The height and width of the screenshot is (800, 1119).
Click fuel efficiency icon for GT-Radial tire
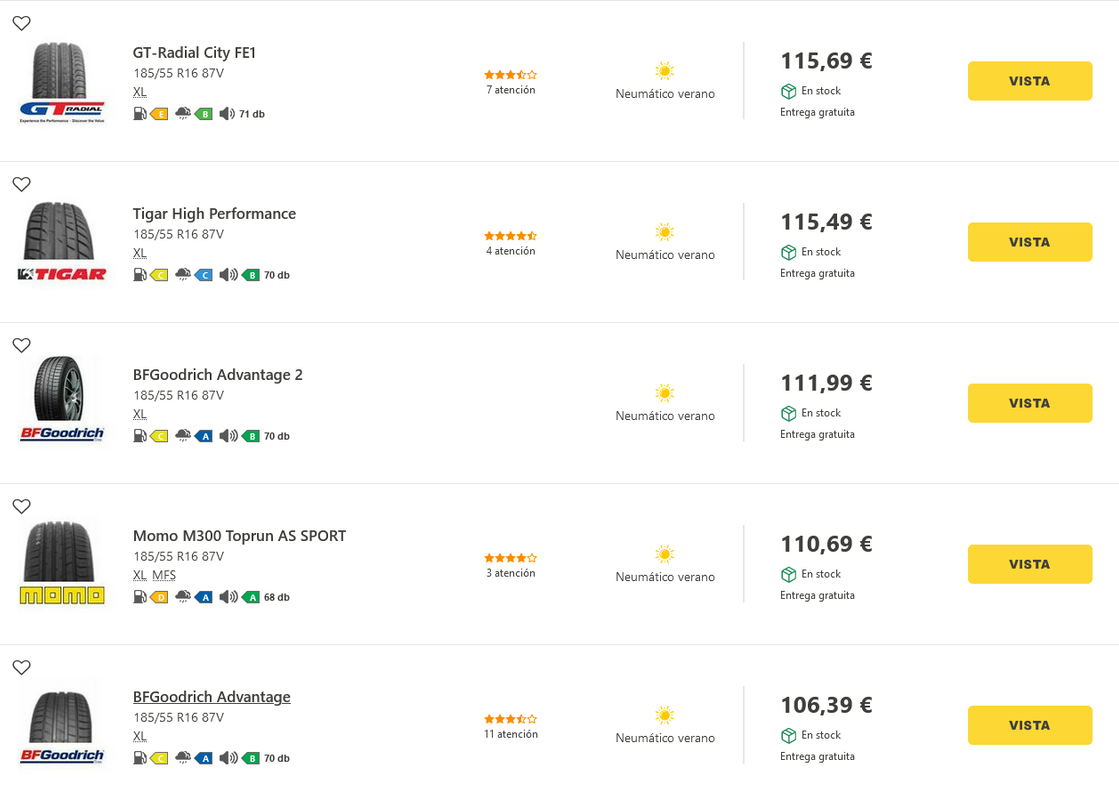click(x=140, y=113)
